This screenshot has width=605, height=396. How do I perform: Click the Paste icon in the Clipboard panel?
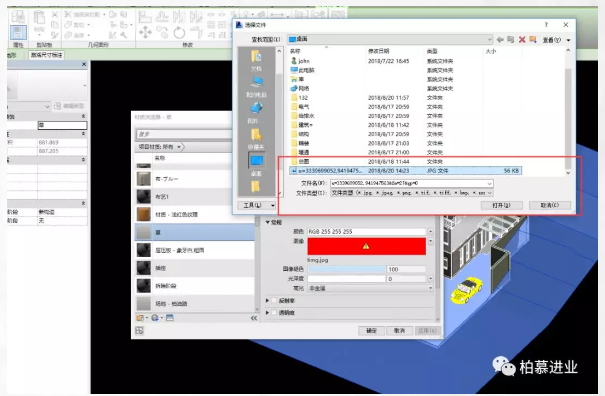click(x=39, y=17)
